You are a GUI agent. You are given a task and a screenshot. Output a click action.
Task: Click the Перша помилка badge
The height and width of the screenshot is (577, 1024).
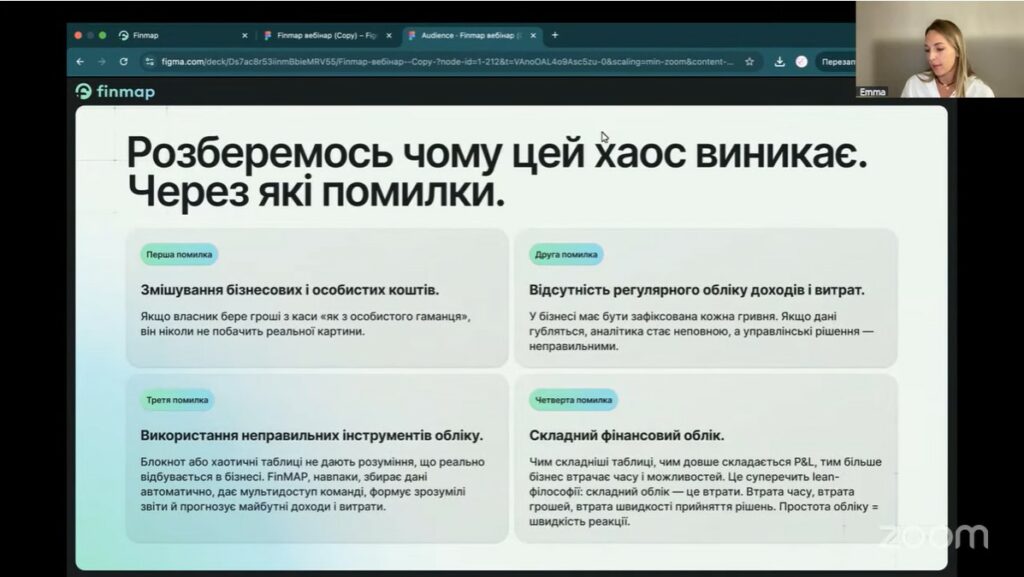179,254
